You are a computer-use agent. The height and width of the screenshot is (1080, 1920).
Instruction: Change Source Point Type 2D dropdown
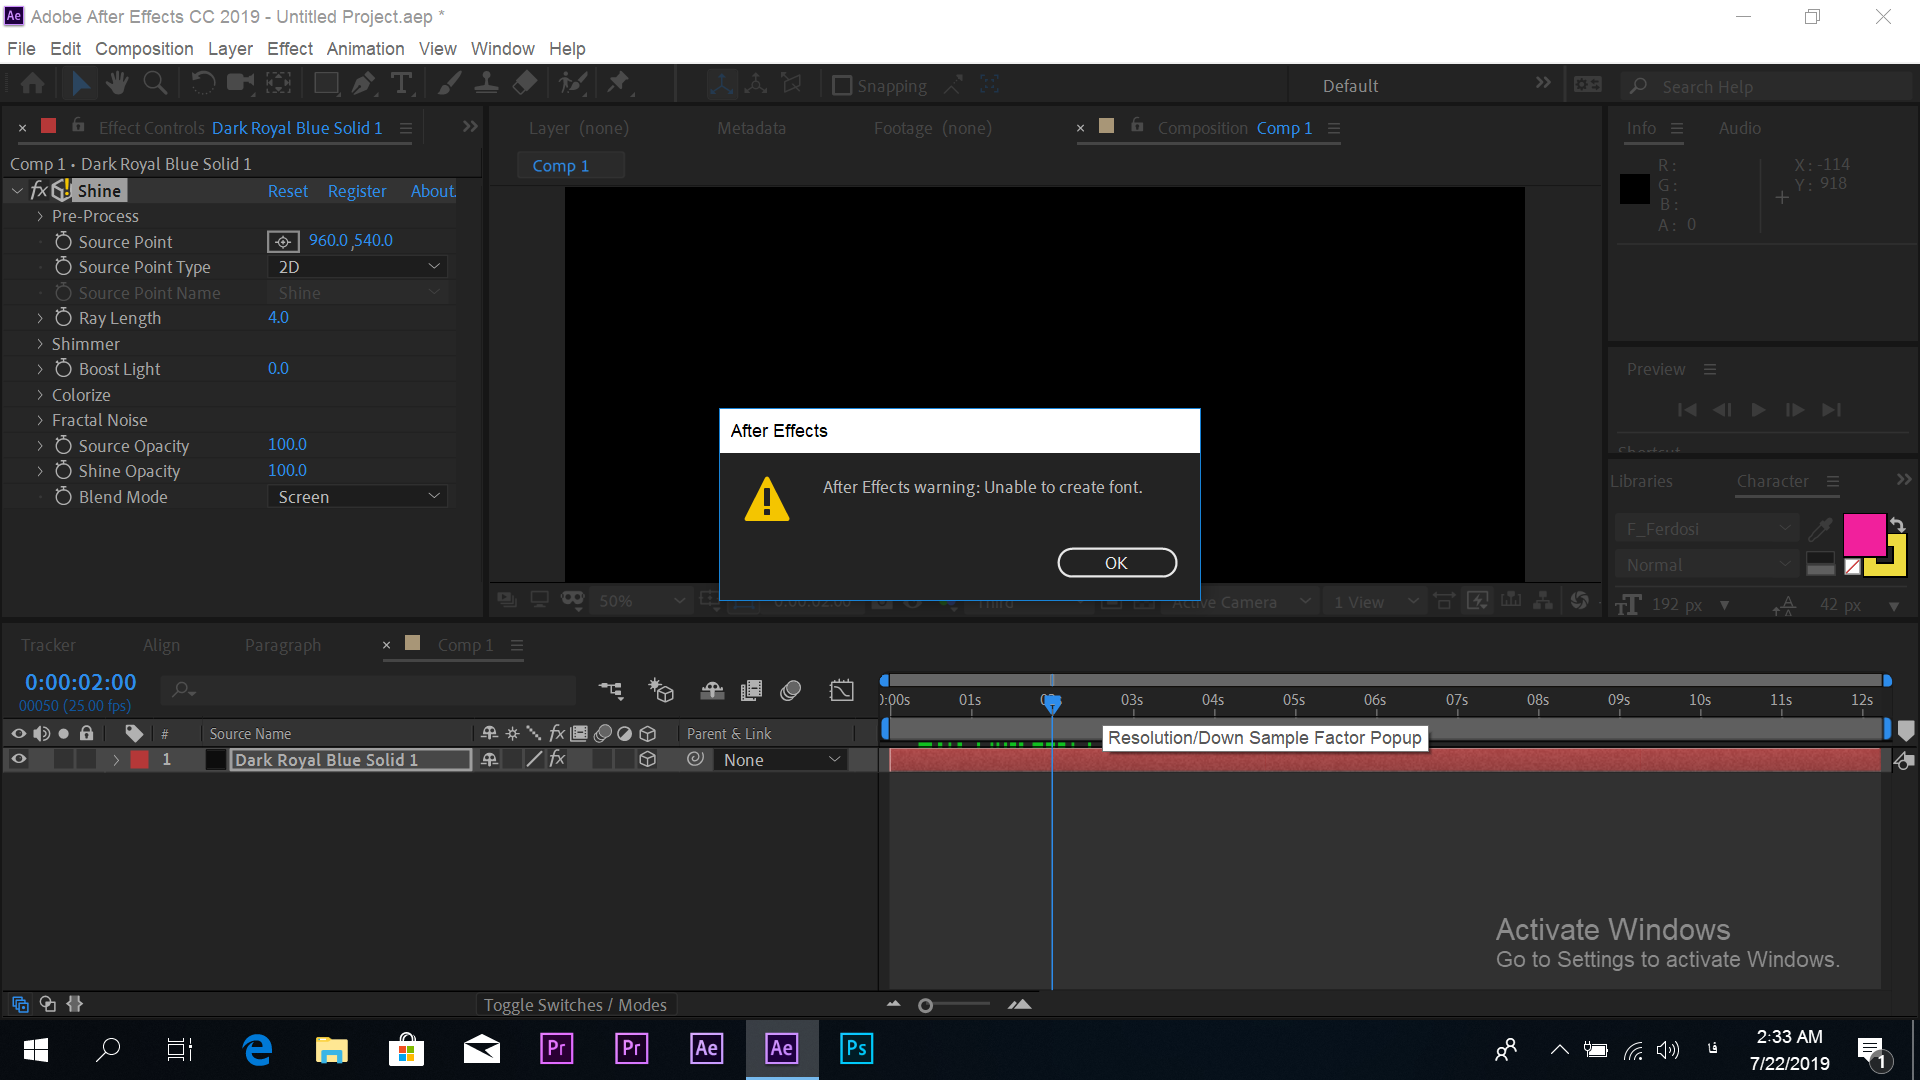[x=357, y=266]
